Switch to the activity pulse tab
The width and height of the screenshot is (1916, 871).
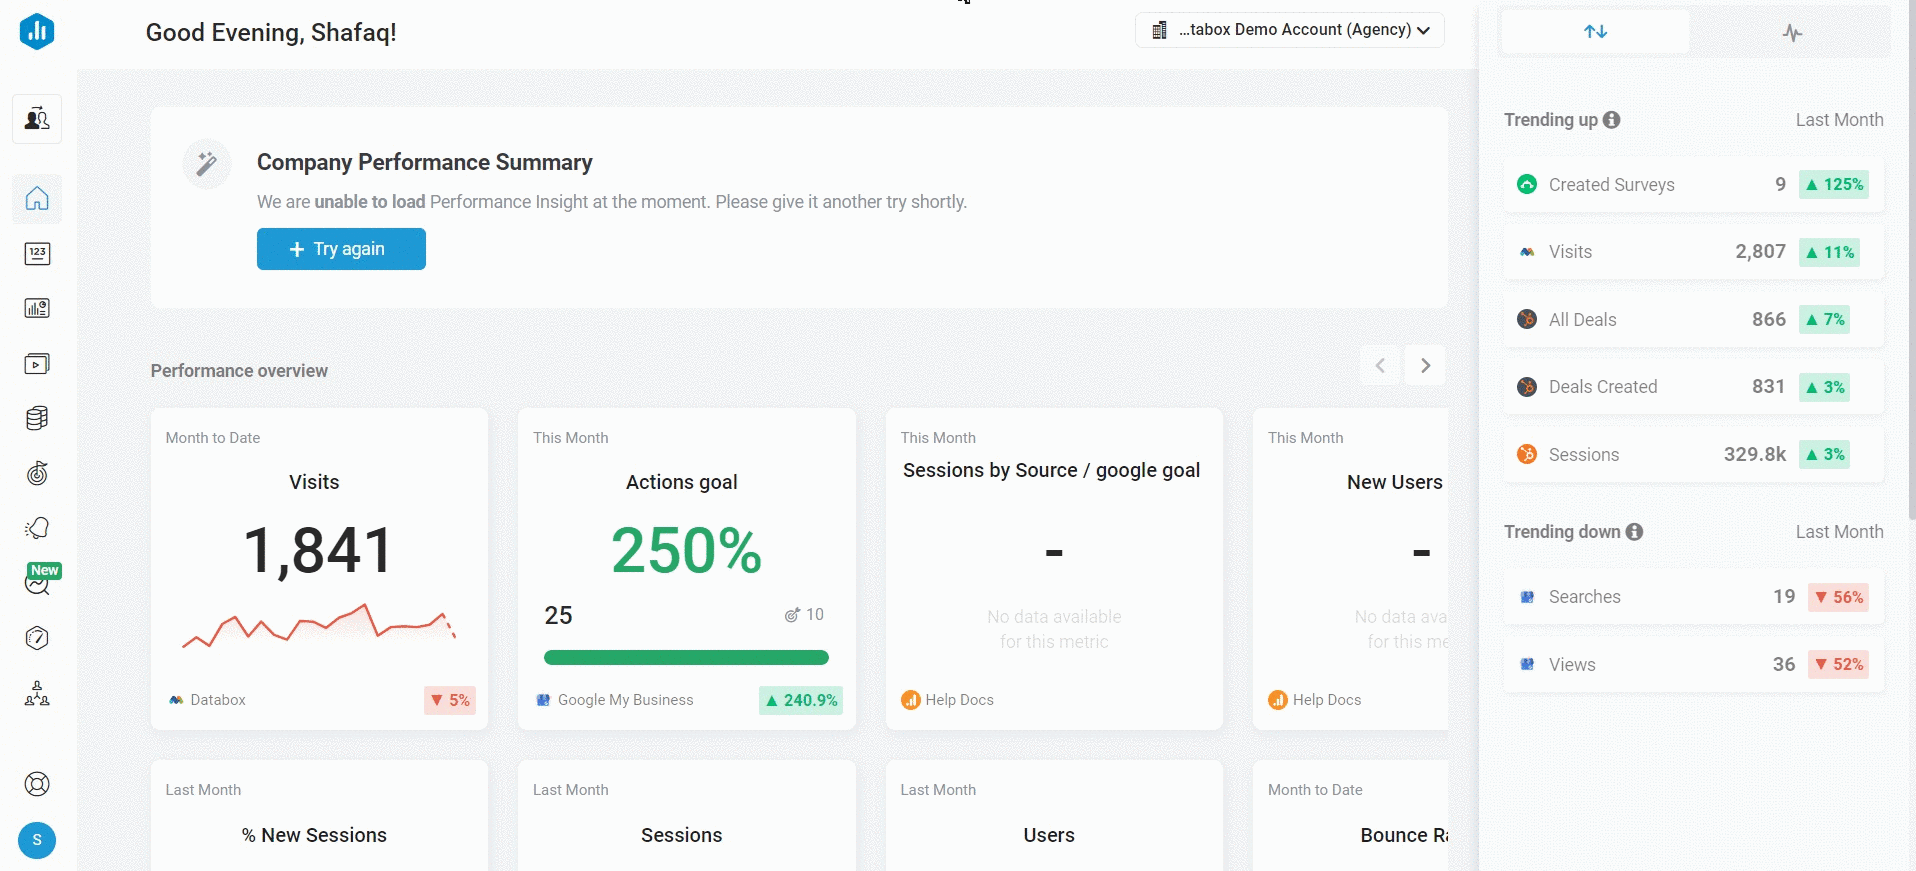(x=1792, y=33)
